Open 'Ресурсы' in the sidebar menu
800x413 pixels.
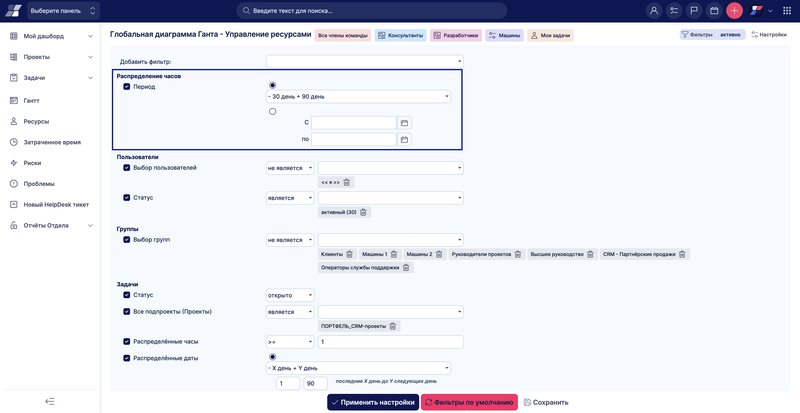point(36,121)
